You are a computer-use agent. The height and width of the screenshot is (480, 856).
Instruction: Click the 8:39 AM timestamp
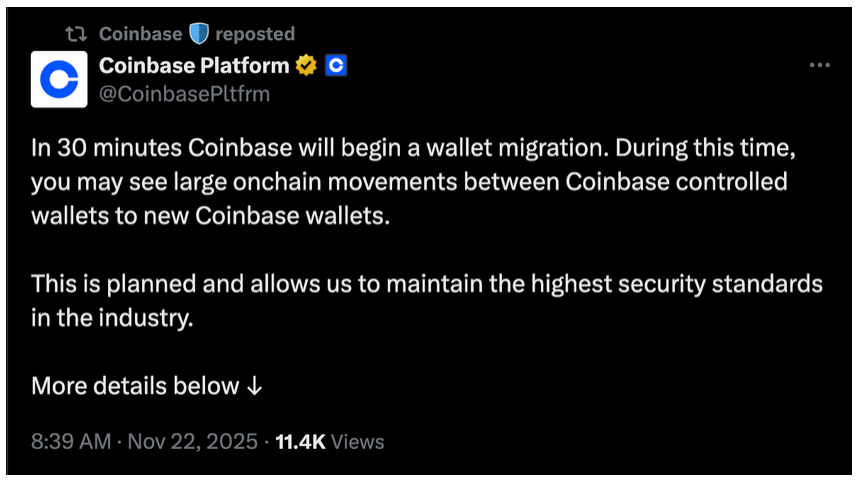point(70,441)
